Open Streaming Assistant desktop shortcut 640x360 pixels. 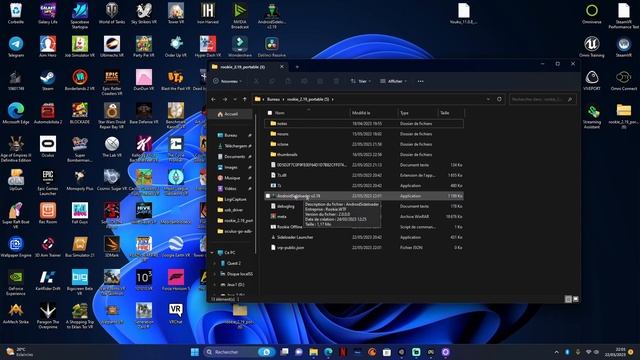click(x=592, y=117)
